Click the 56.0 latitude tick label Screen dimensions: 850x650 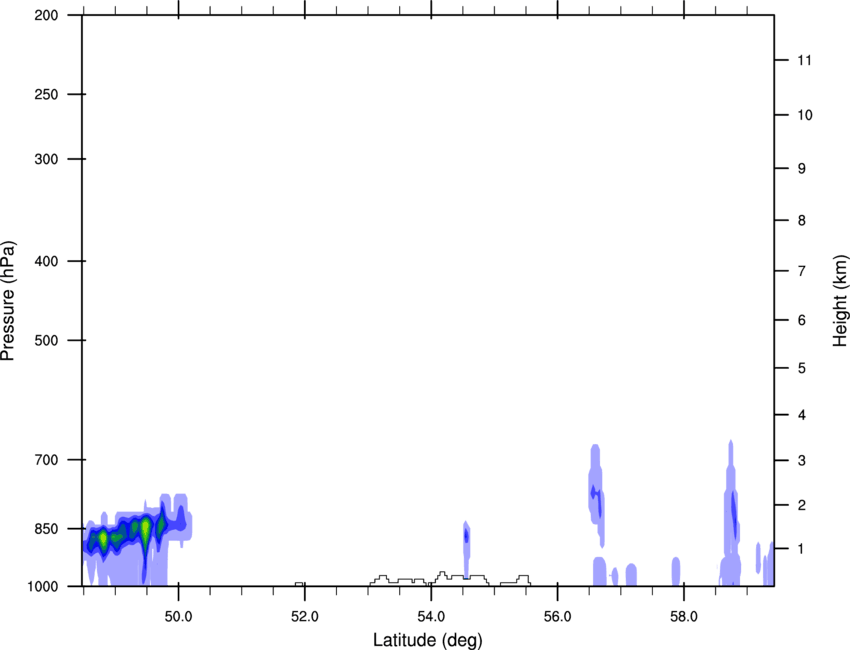pyautogui.click(x=557, y=616)
